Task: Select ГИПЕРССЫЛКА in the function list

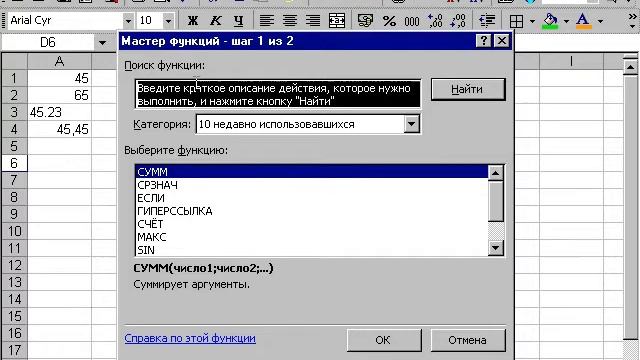Action: 311,211
